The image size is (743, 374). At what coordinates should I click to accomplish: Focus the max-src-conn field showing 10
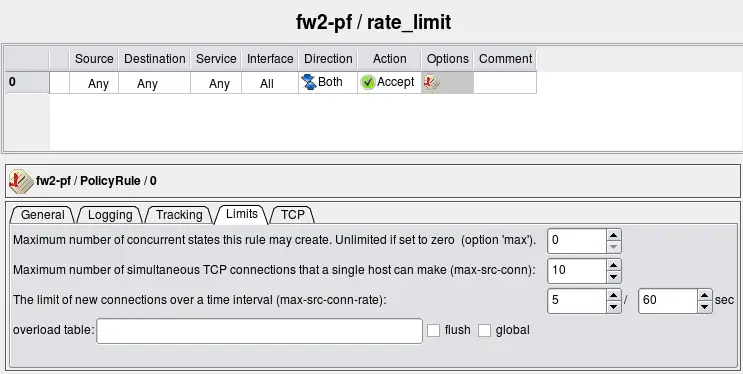pos(577,271)
